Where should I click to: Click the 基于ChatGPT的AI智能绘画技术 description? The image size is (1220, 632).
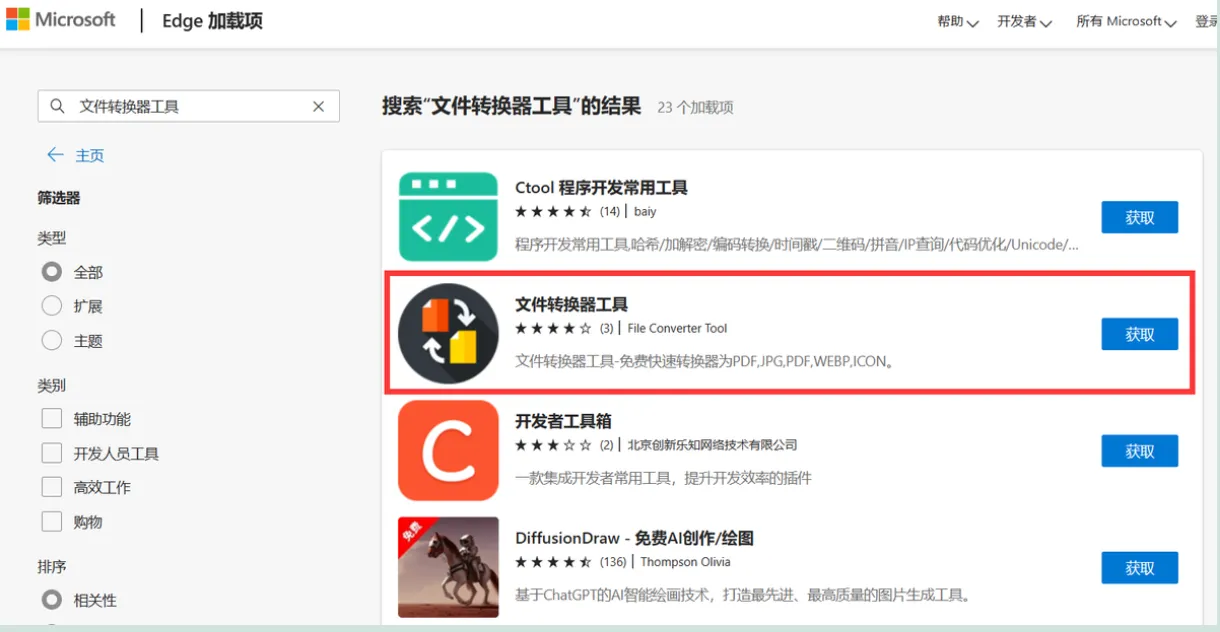[x=743, y=595]
